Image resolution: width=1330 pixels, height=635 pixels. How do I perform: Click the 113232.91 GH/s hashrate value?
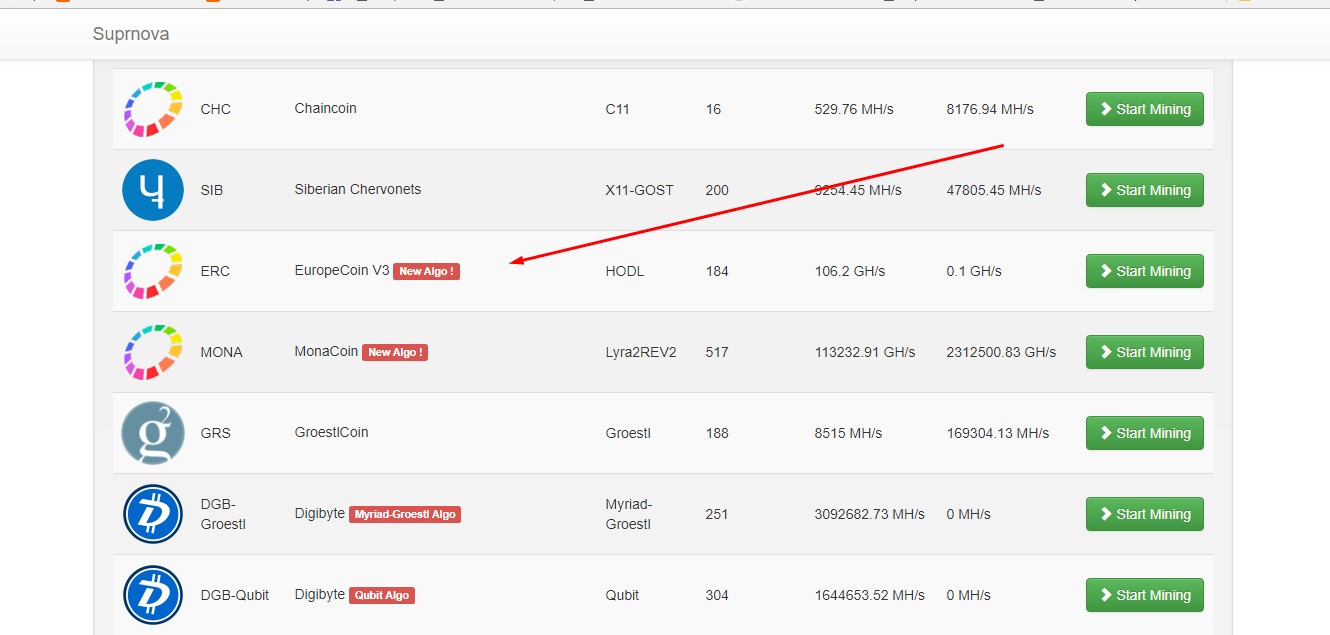(x=865, y=352)
